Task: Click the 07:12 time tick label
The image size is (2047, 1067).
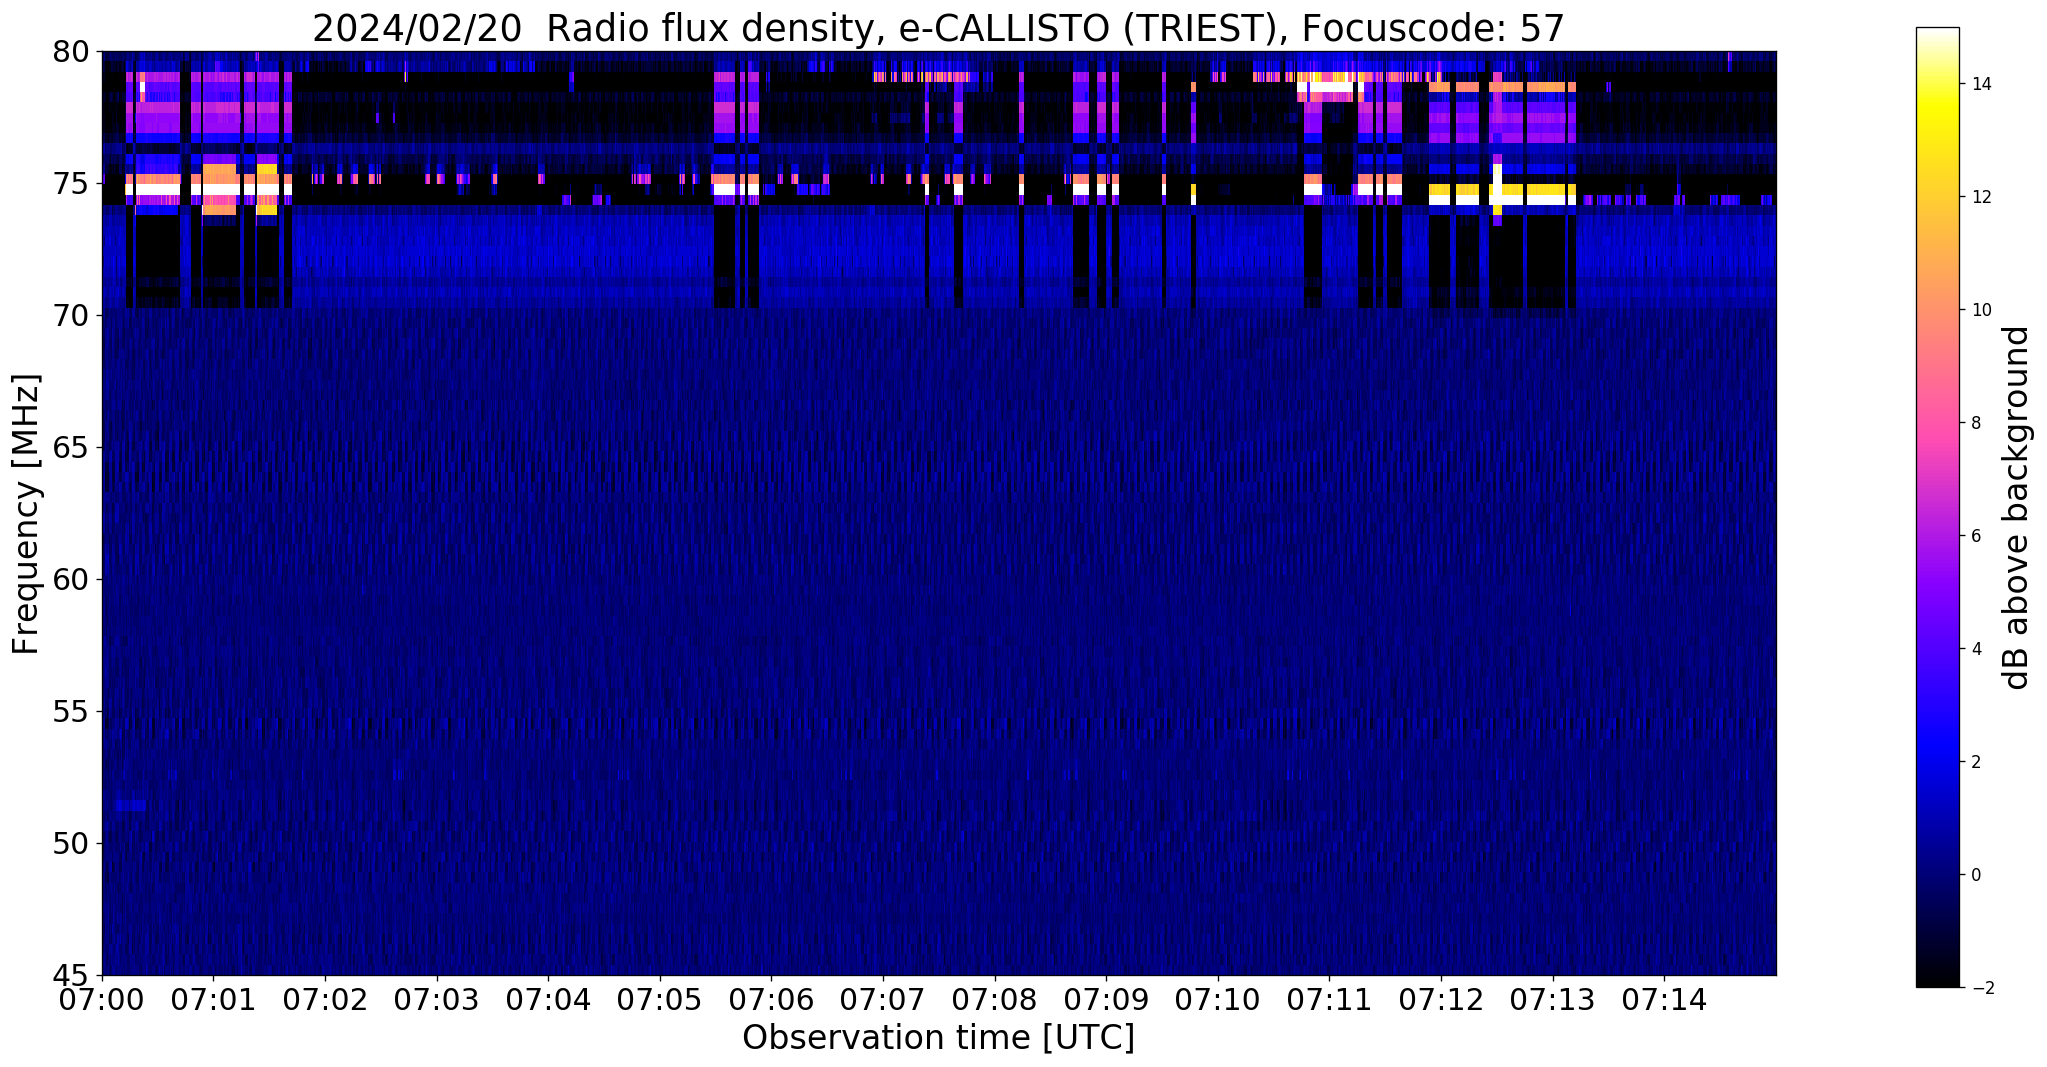Action: point(1441,999)
